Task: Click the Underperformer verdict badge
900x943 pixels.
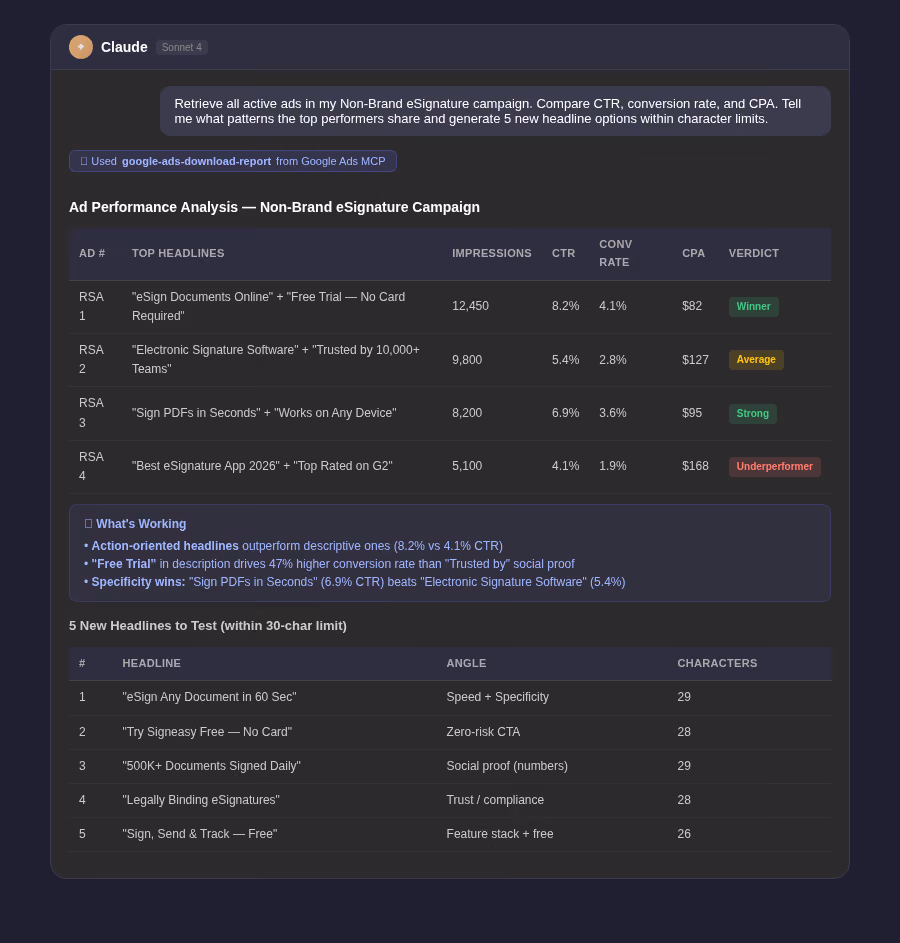Action: pyautogui.click(x=774, y=467)
